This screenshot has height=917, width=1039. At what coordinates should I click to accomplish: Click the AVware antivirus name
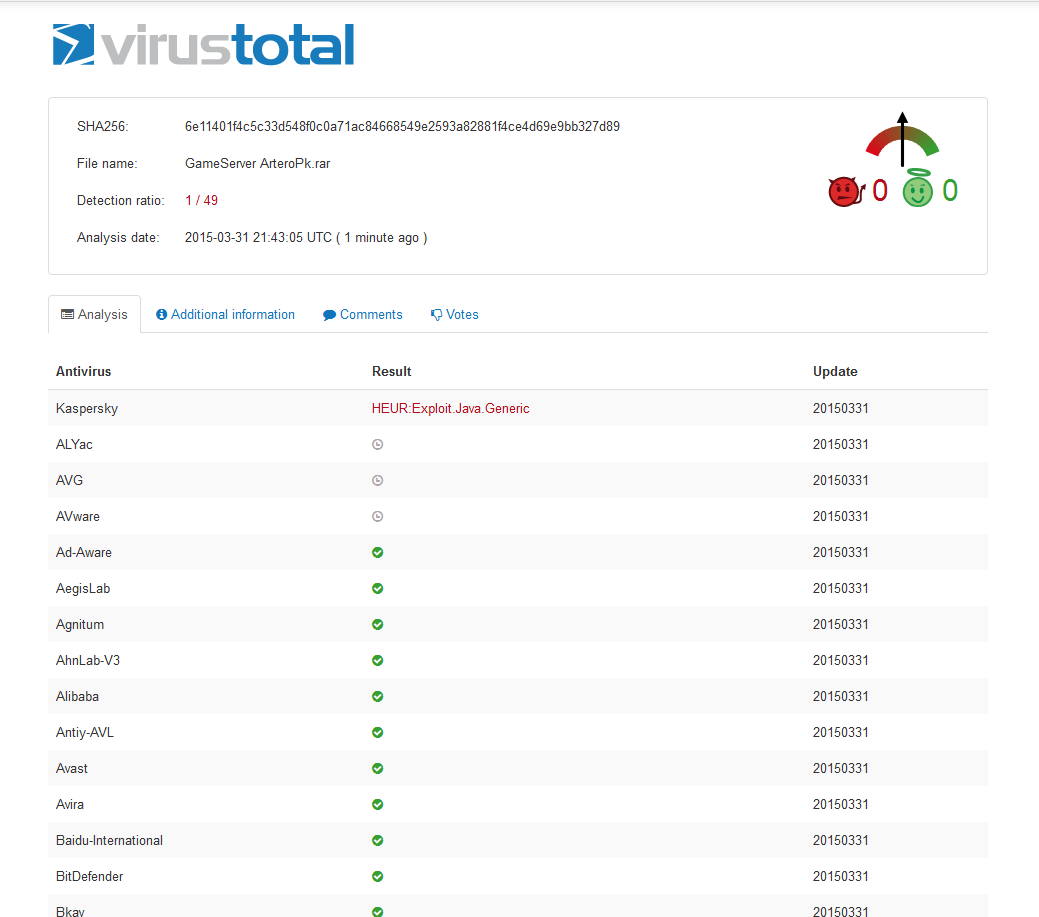(x=78, y=516)
